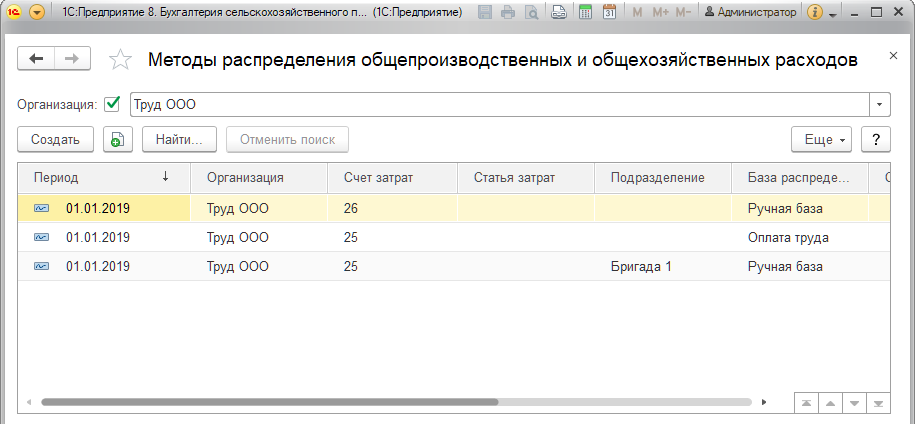This screenshot has height=424, width=915.
Task: Click the Send by email icon
Action: pos(559,12)
